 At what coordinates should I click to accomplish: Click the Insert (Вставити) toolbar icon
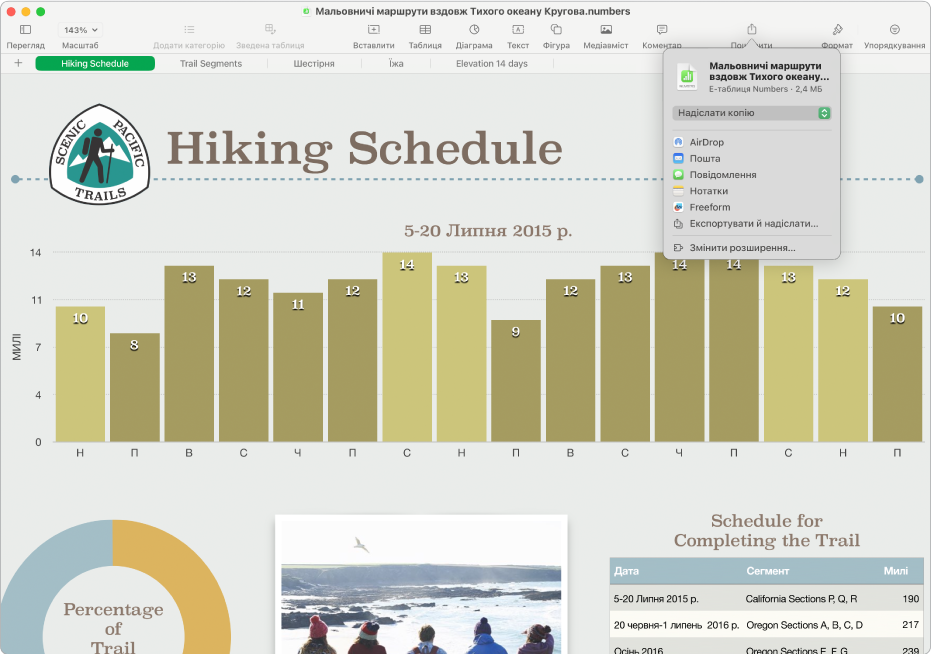[373, 29]
